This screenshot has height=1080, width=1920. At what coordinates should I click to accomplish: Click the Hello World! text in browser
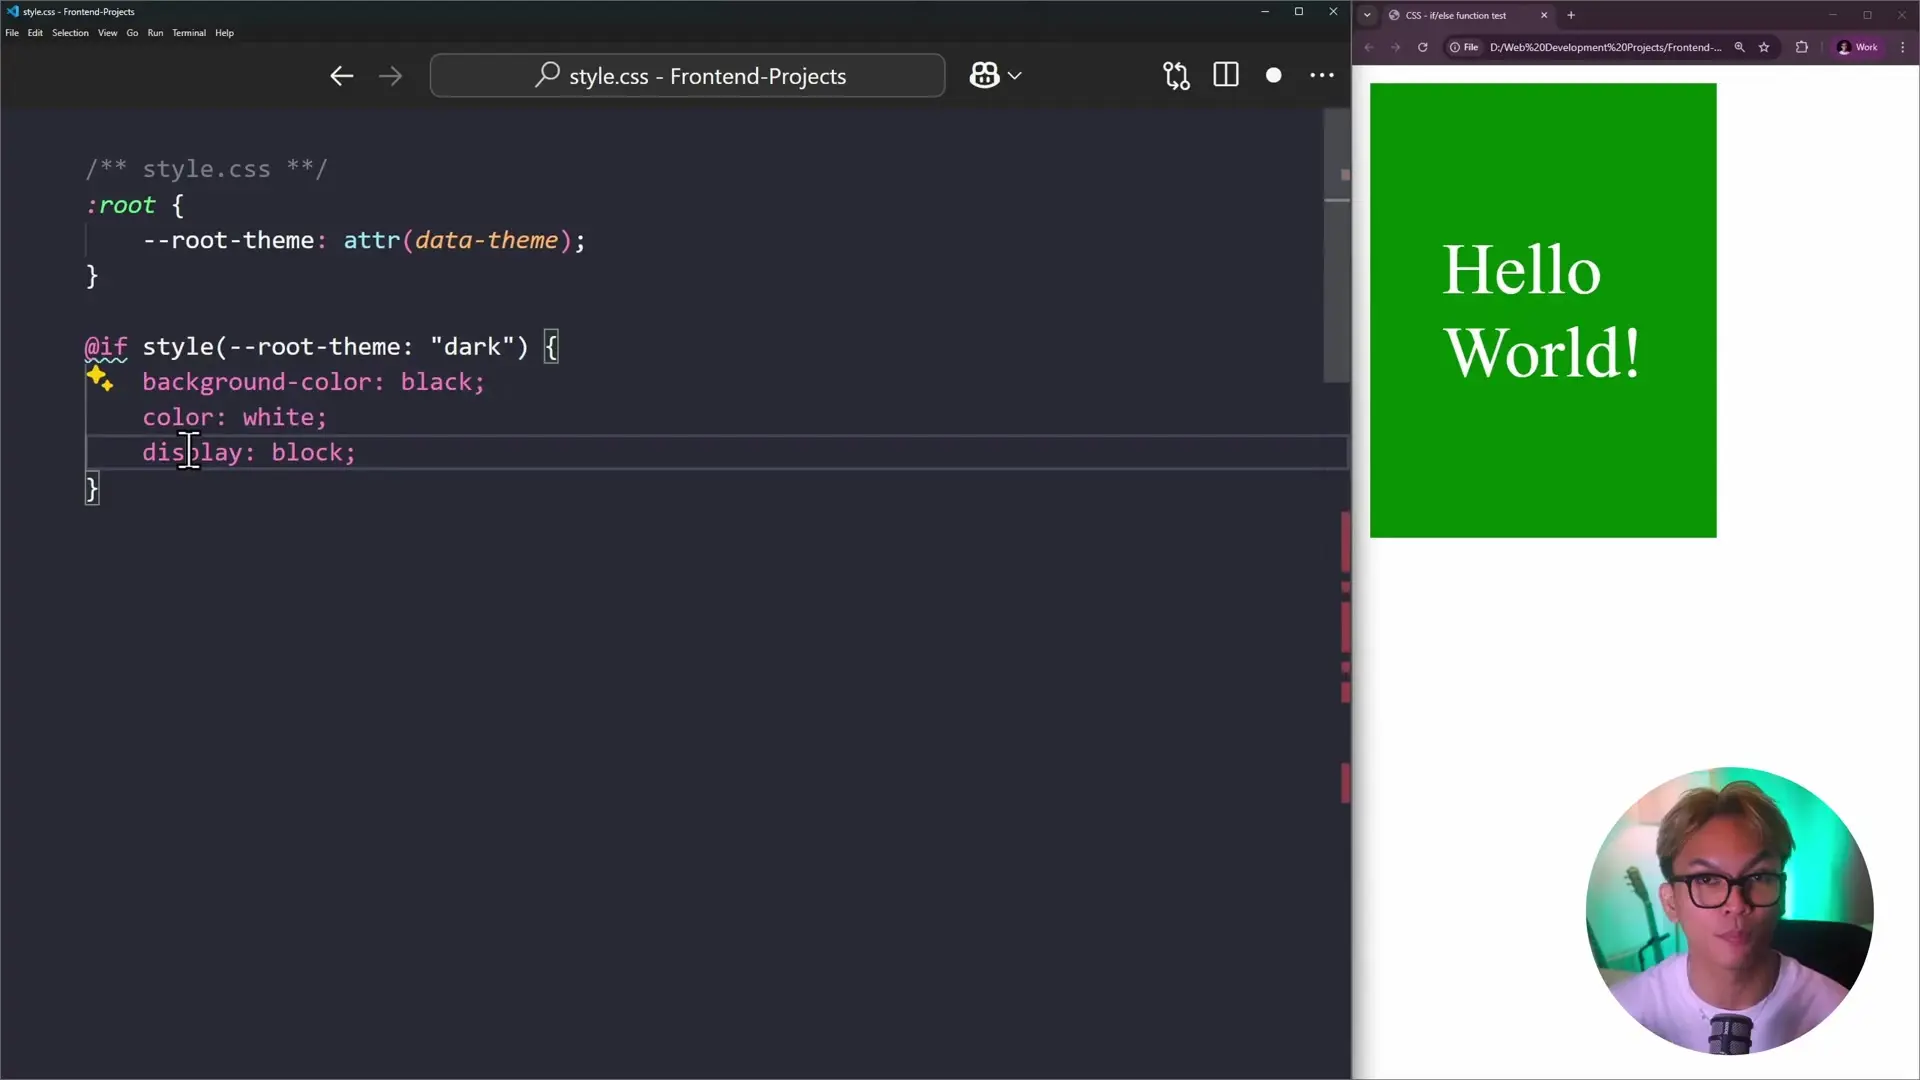coord(1542,311)
